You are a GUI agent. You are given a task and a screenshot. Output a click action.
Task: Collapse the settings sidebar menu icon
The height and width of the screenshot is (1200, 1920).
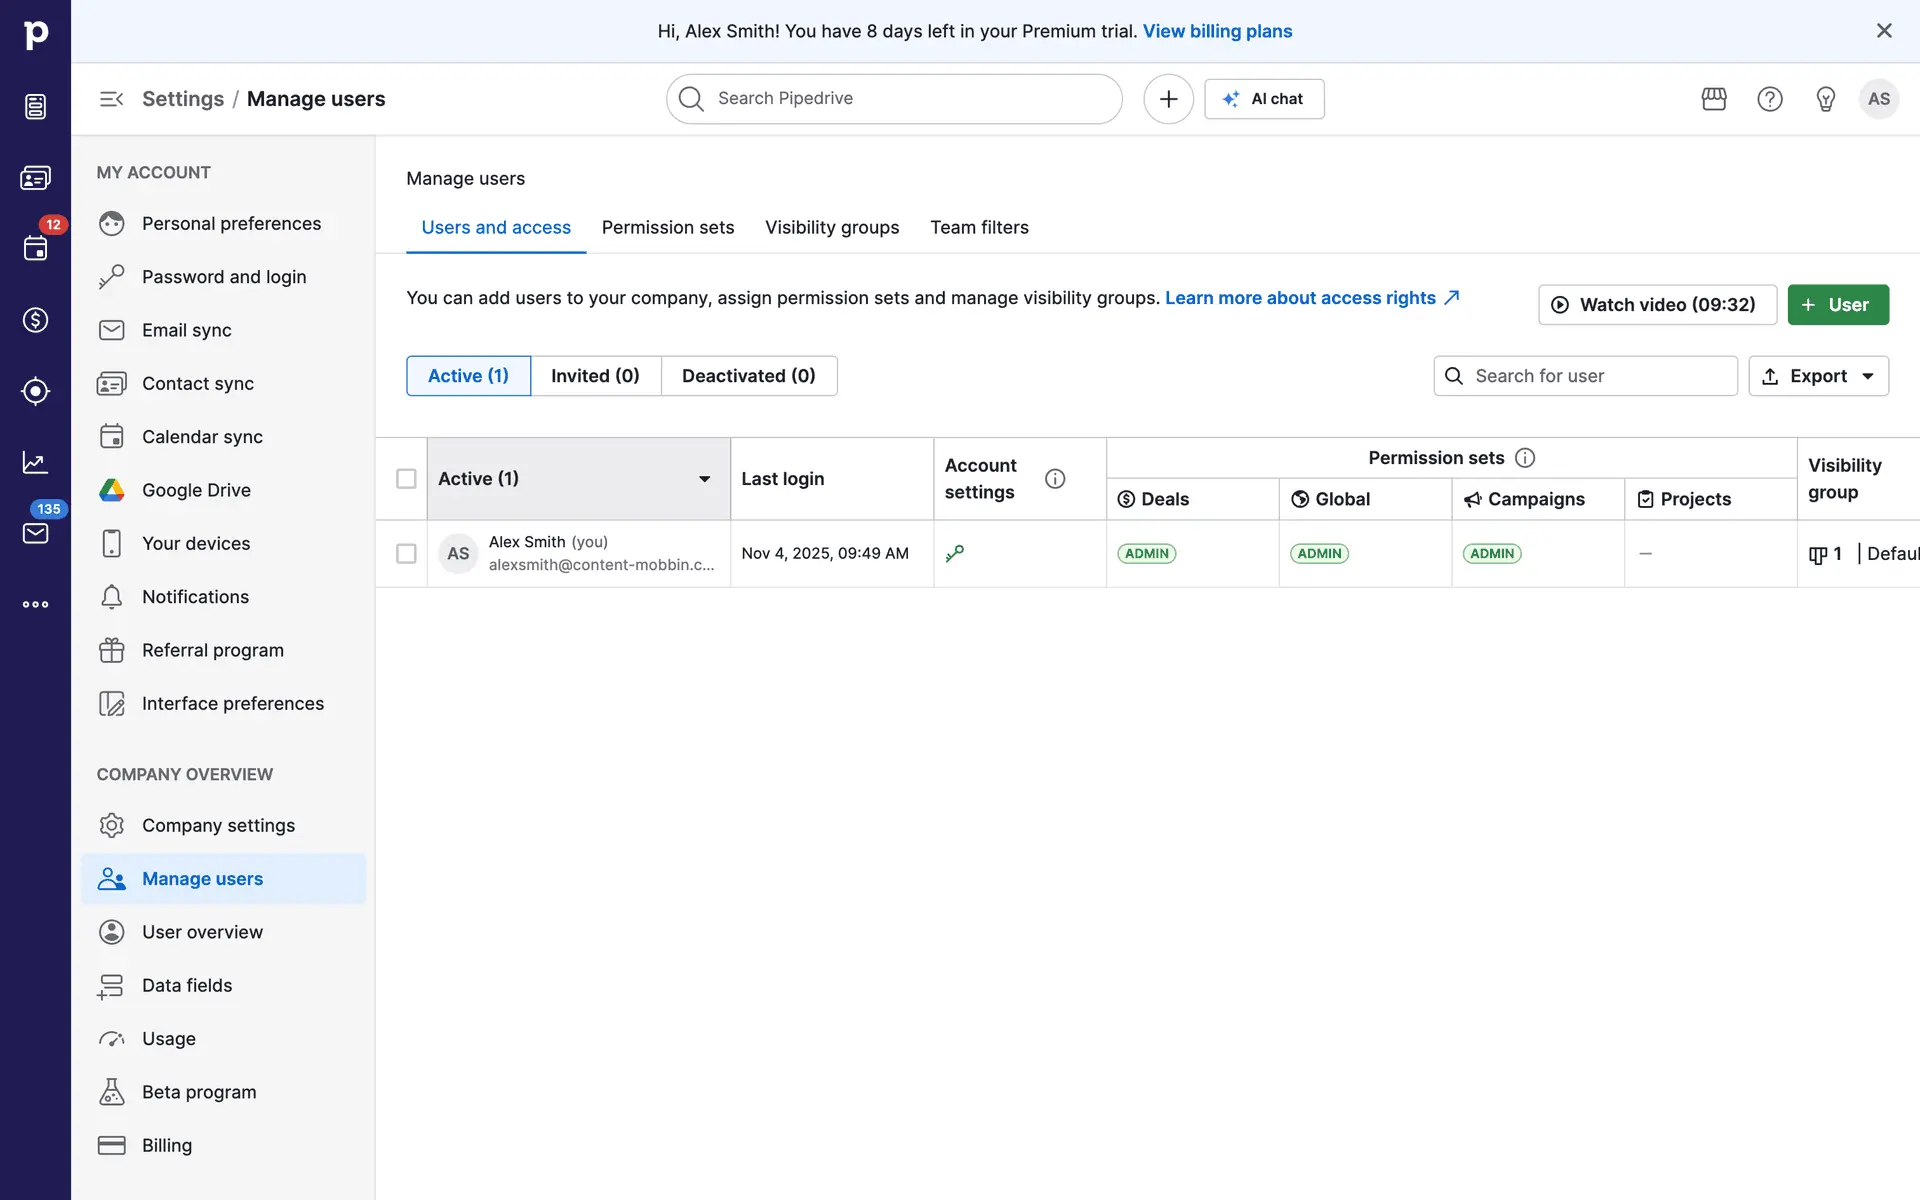(x=111, y=99)
